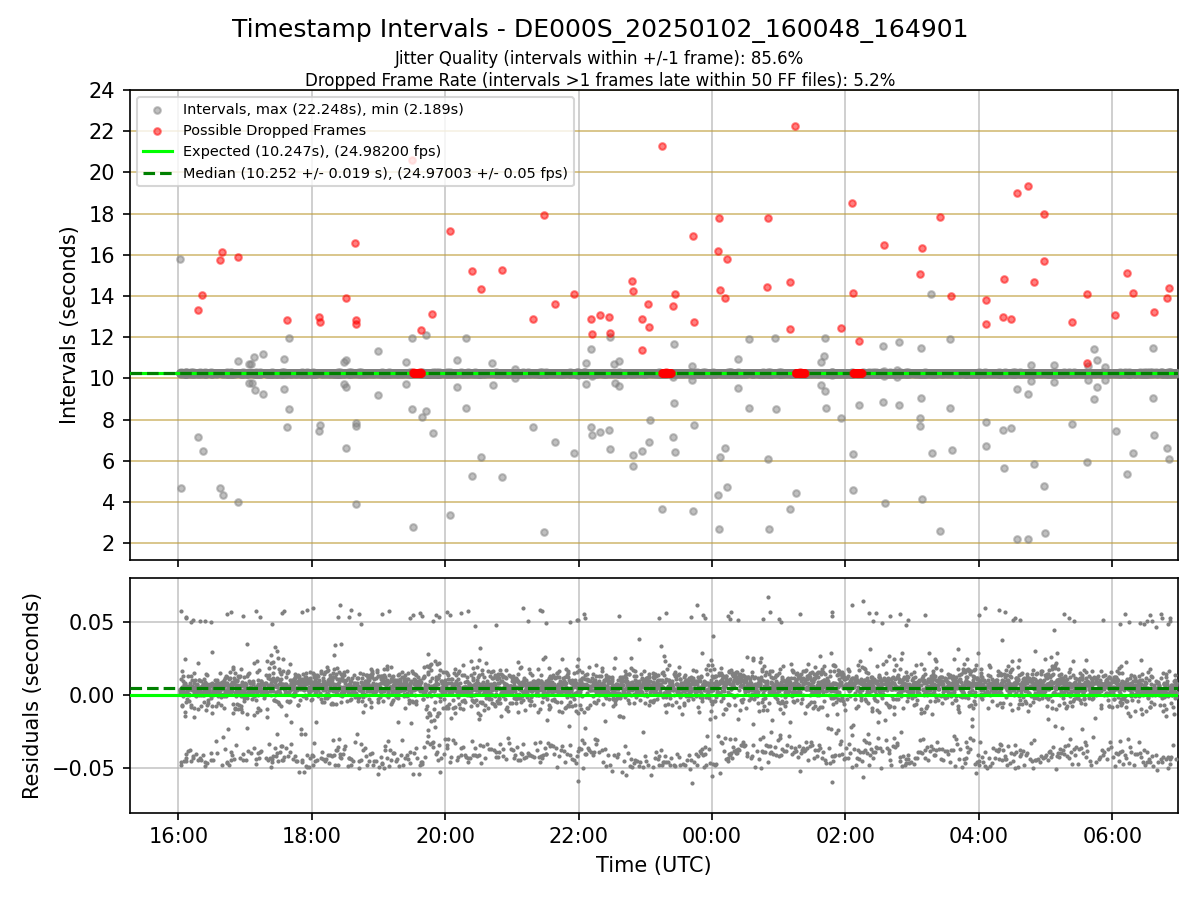Click the "00:00" x-axis tick label
The width and height of the screenshot is (1200, 900).
point(712,834)
